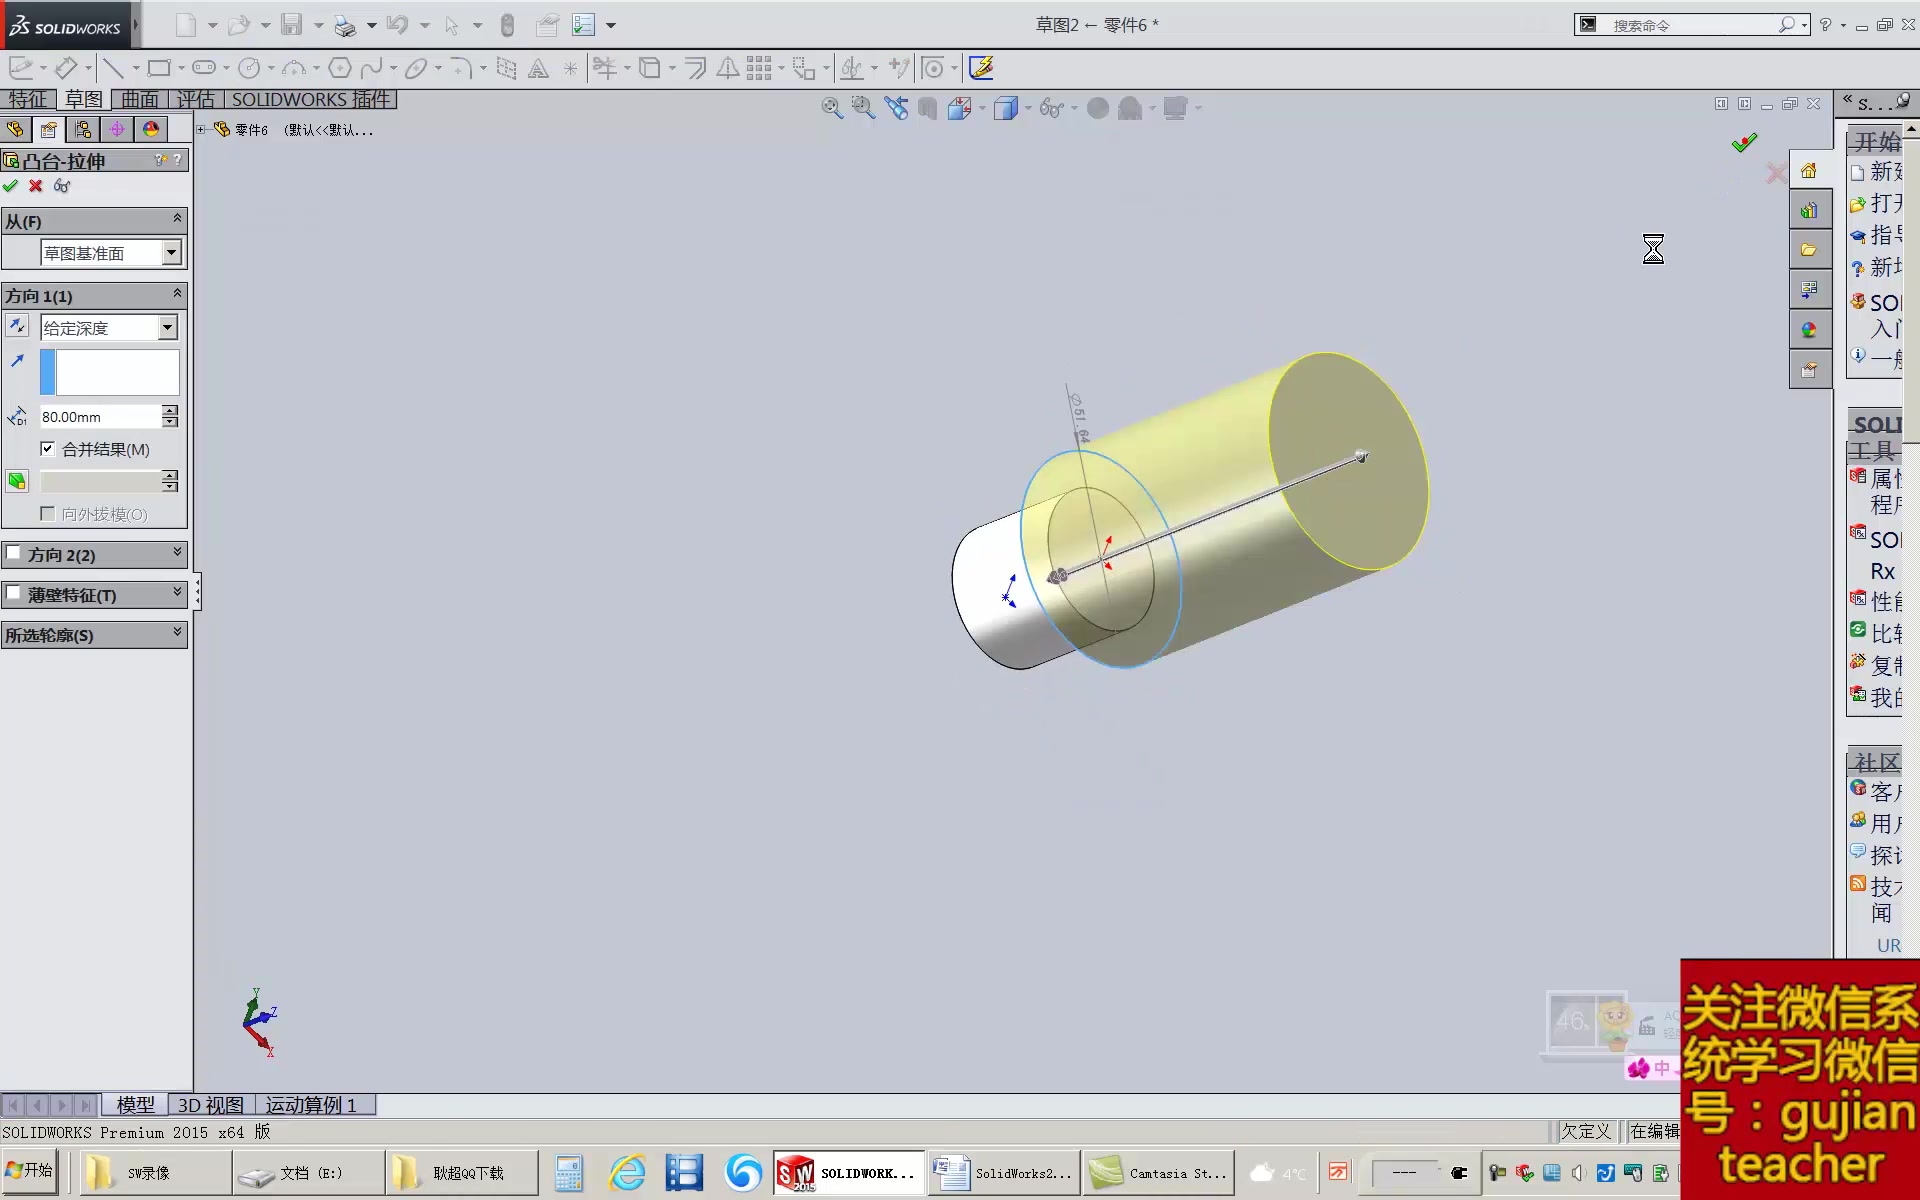Viewport: 1920px width, 1200px height.
Task: Confirm the 凸台-拉伸 feature with green checkmark
Action: pyautogui.click(x=11, y=186)
